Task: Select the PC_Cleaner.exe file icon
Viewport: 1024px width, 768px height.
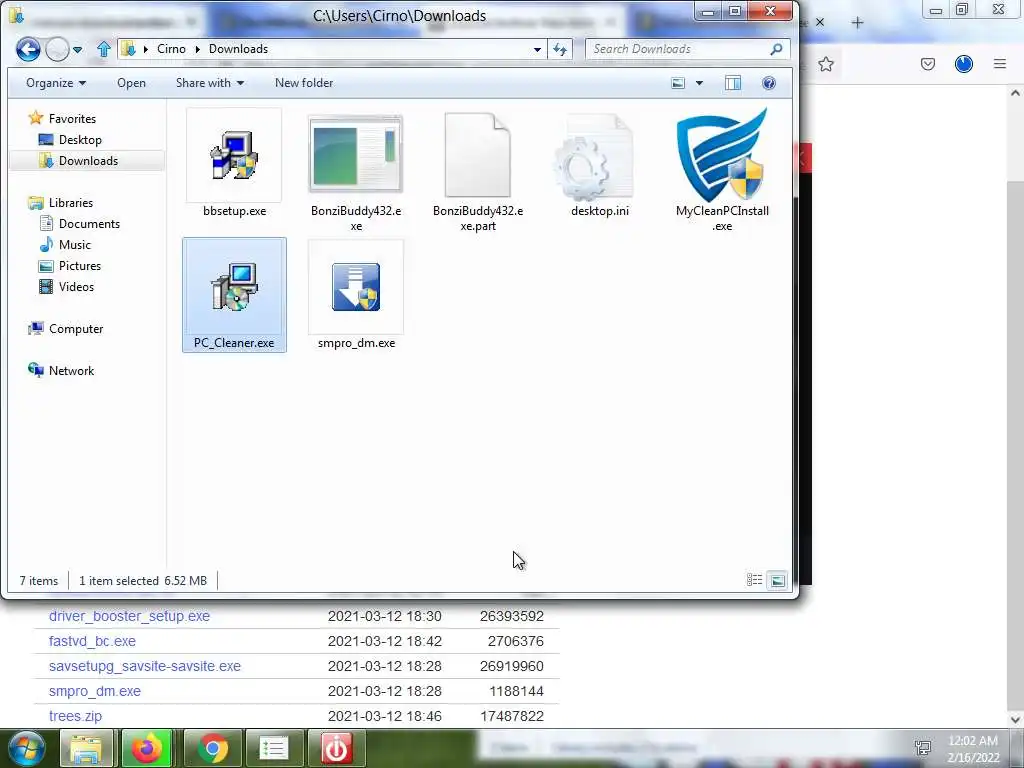Action: pyautogui.click(x=234, y=287)
